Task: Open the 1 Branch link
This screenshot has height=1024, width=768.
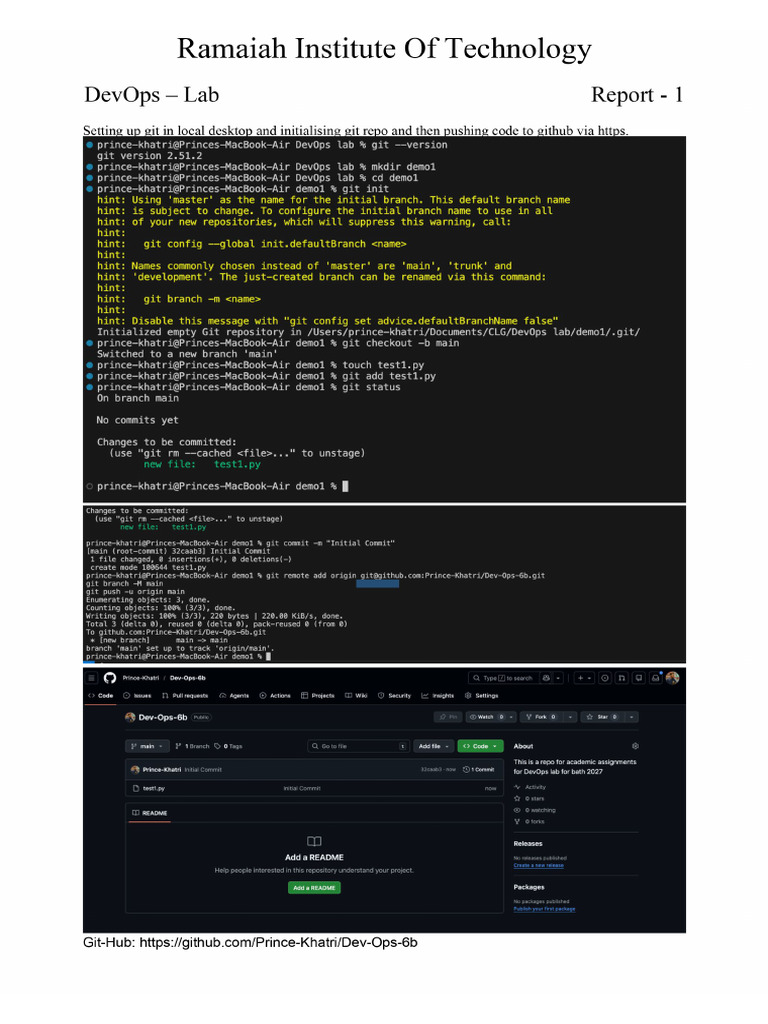Action: point(193,746)
